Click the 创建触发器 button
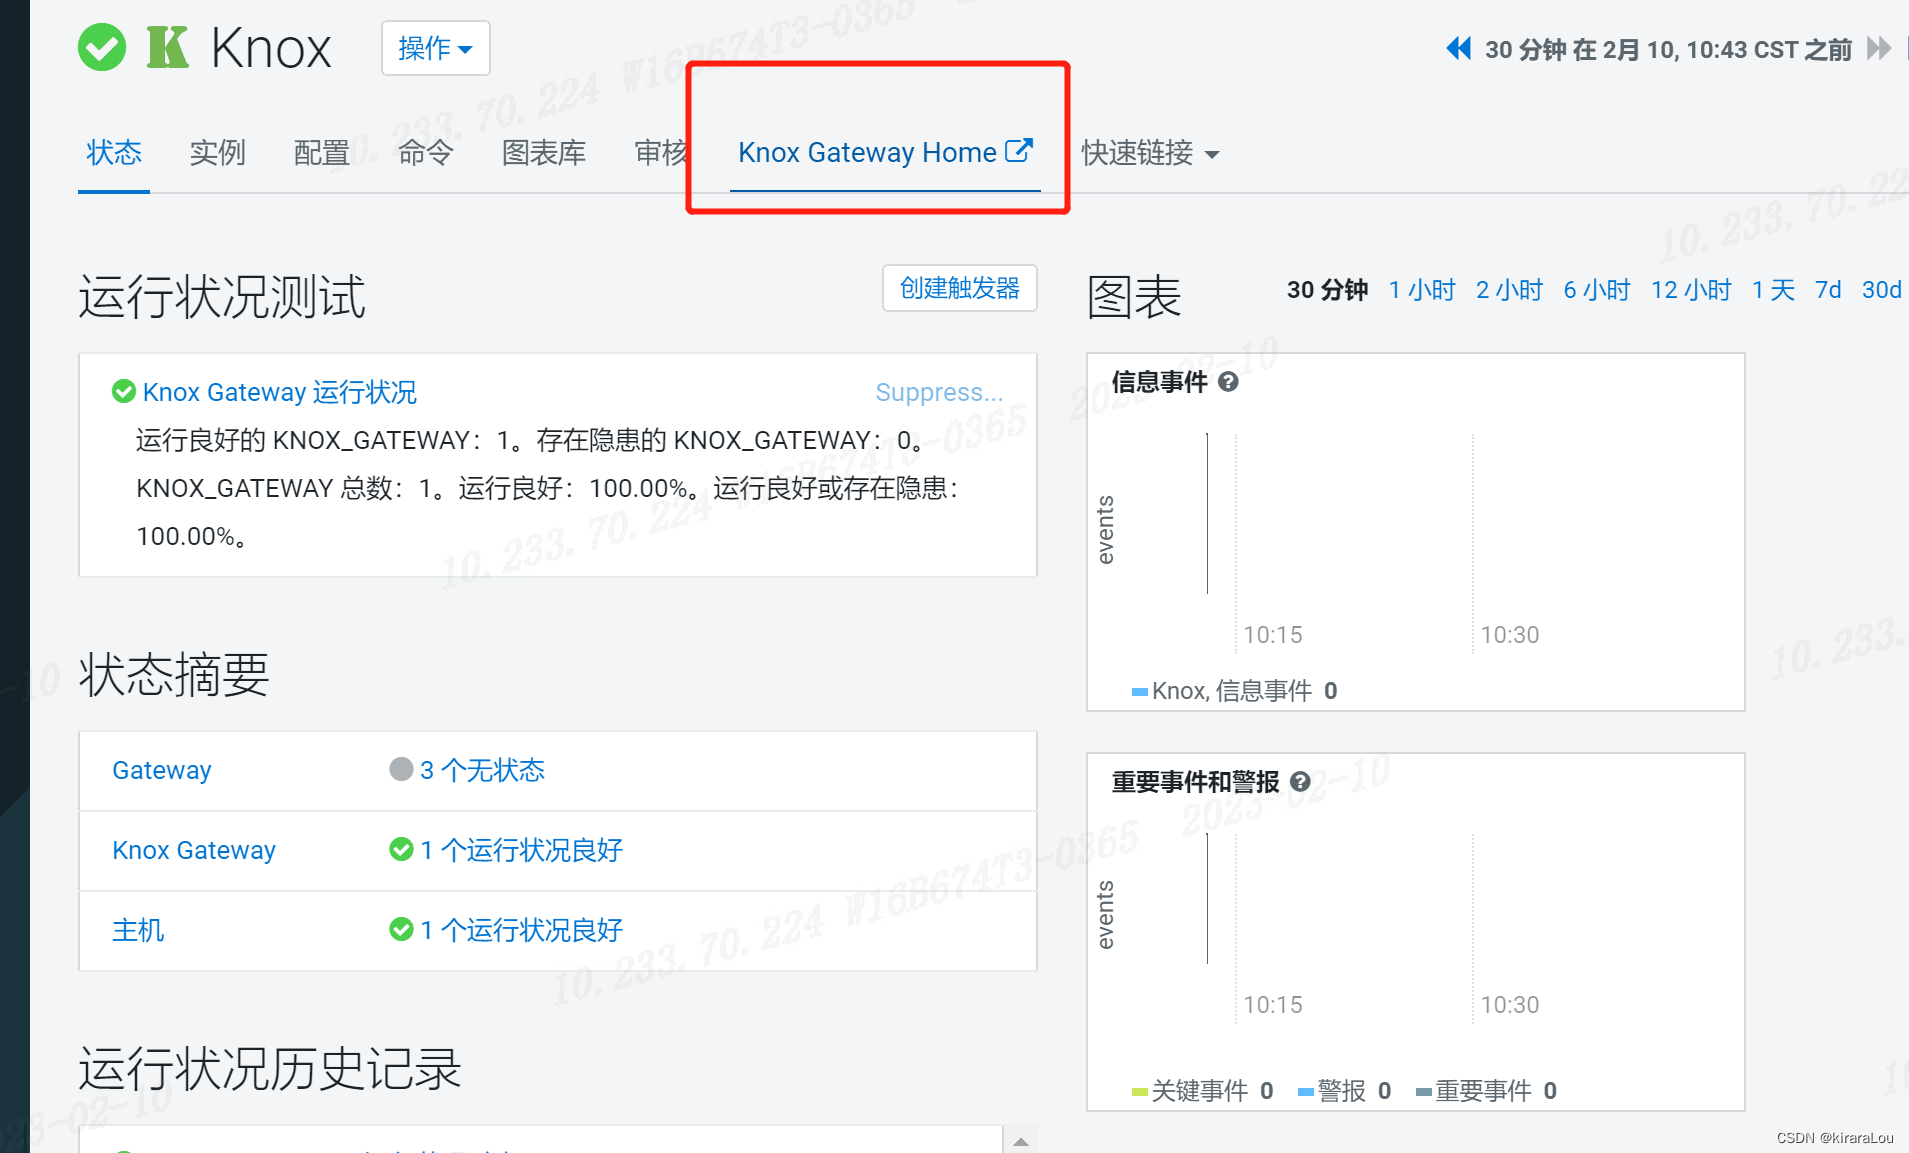 tap(960, 288)
